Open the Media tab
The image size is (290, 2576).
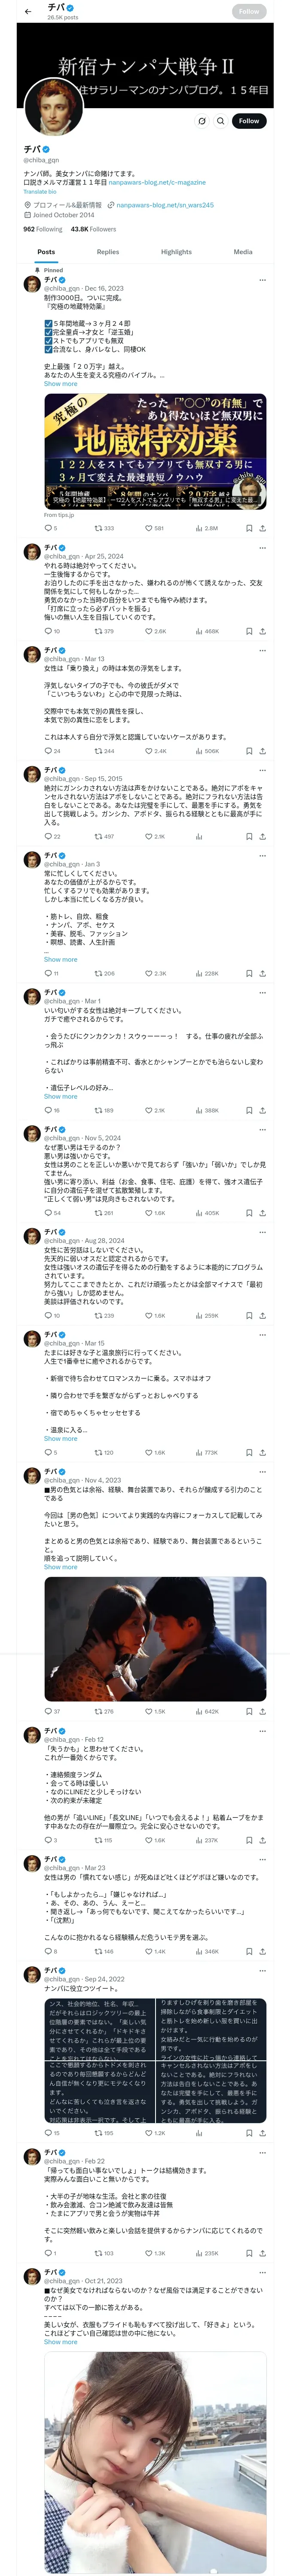pyautogui.click(x=243, y=252)
